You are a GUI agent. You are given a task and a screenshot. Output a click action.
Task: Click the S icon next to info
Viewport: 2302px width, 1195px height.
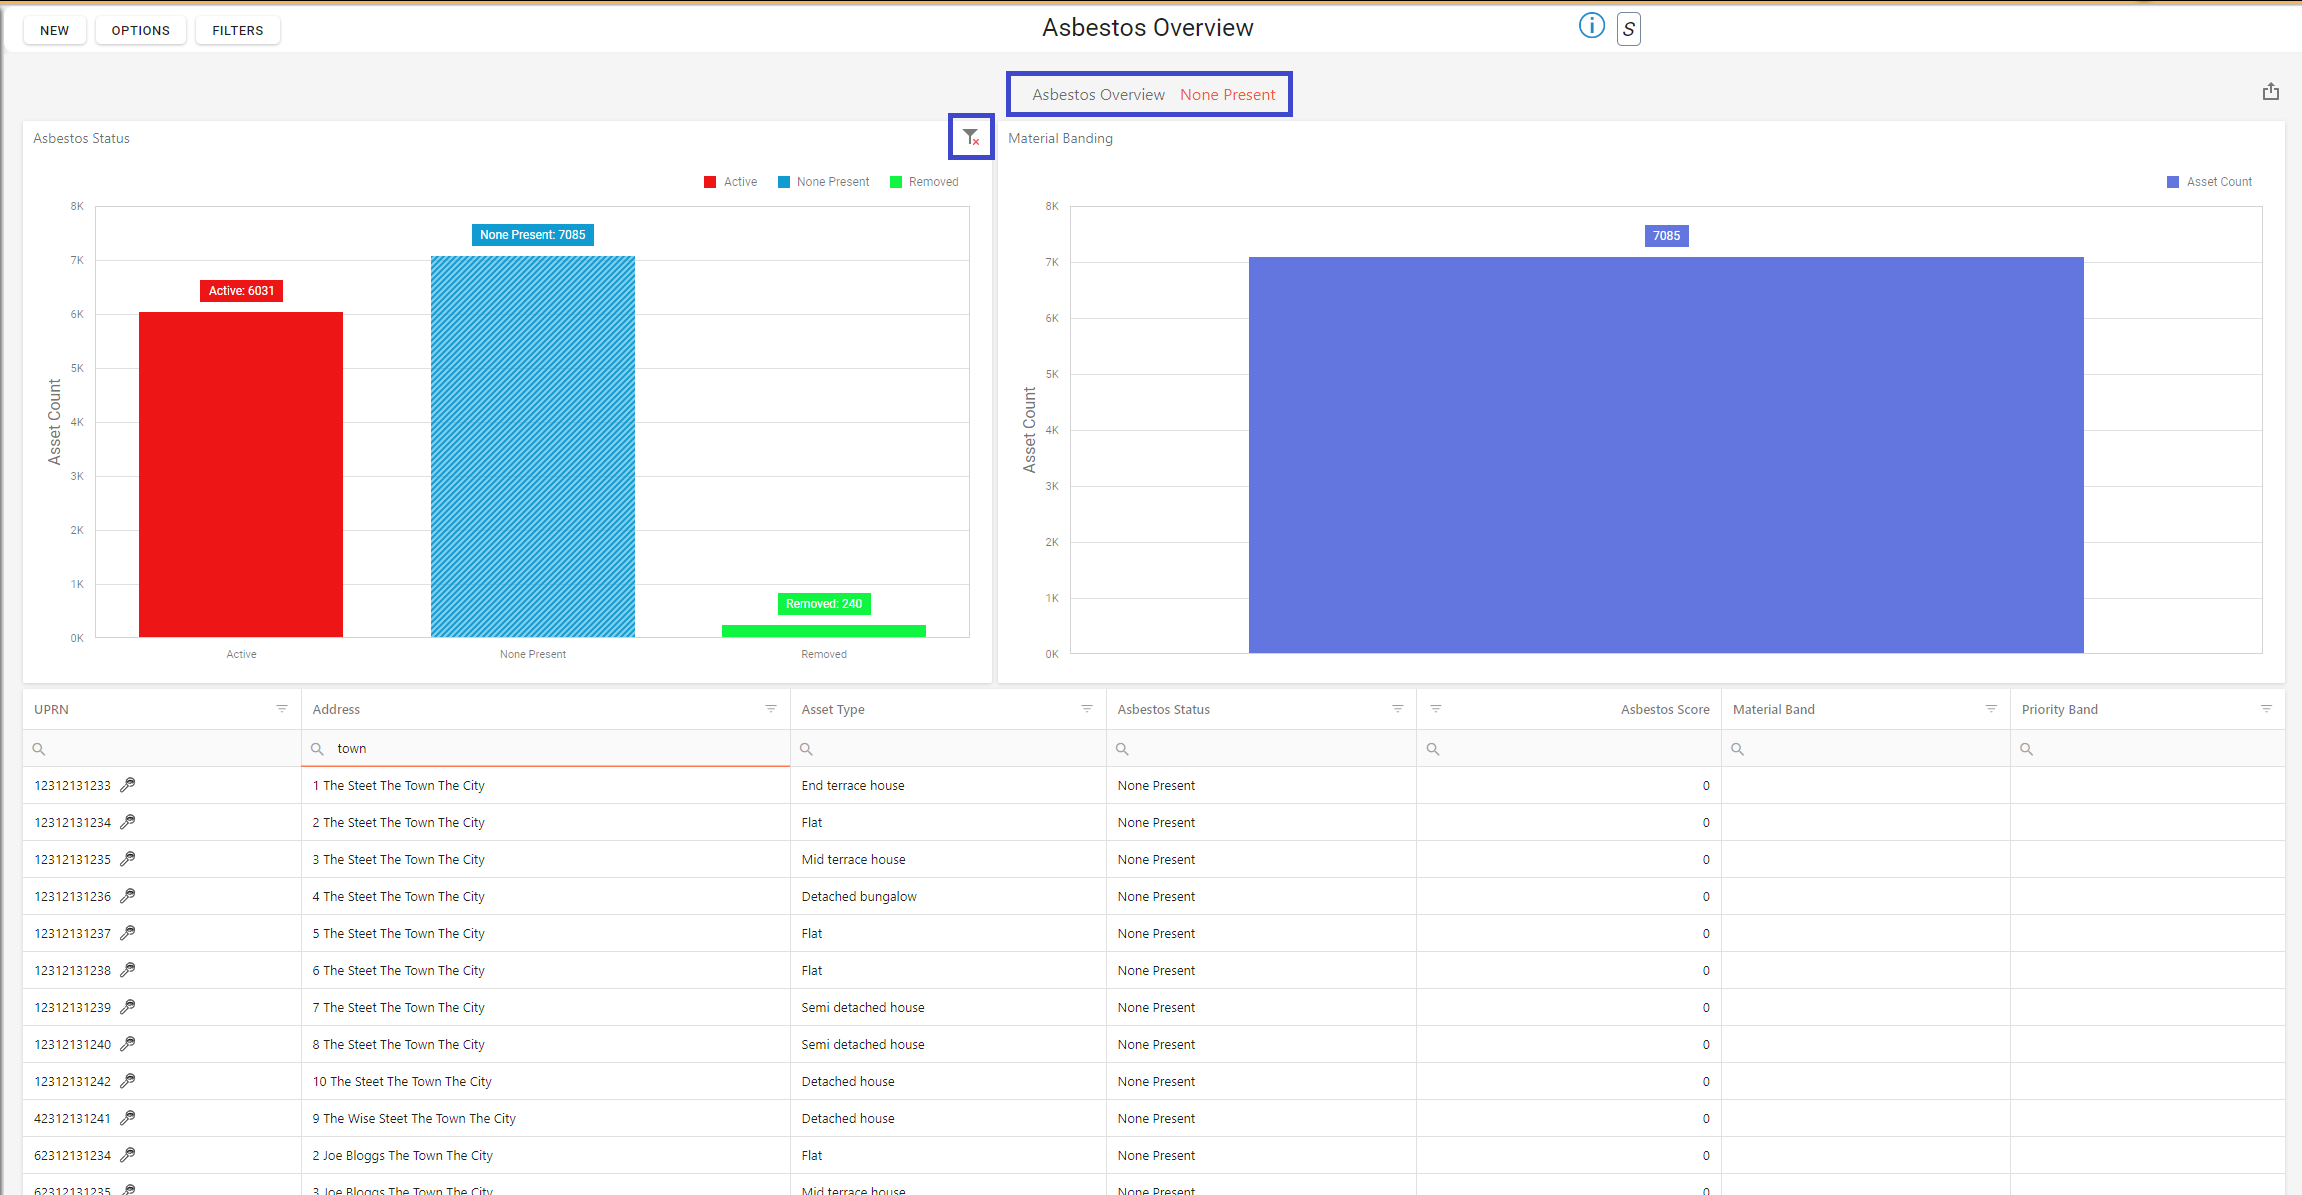[1628, 29]
